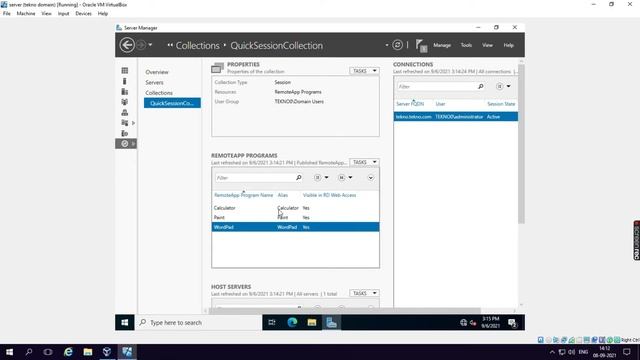This screenshot has height=360, width=640.
Task: Open File Explorer in the guest taskbar
Action: [312, 322]
